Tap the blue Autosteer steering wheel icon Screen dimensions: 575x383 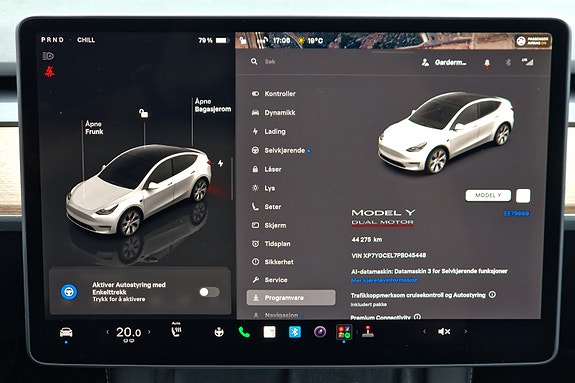[69, 292]
